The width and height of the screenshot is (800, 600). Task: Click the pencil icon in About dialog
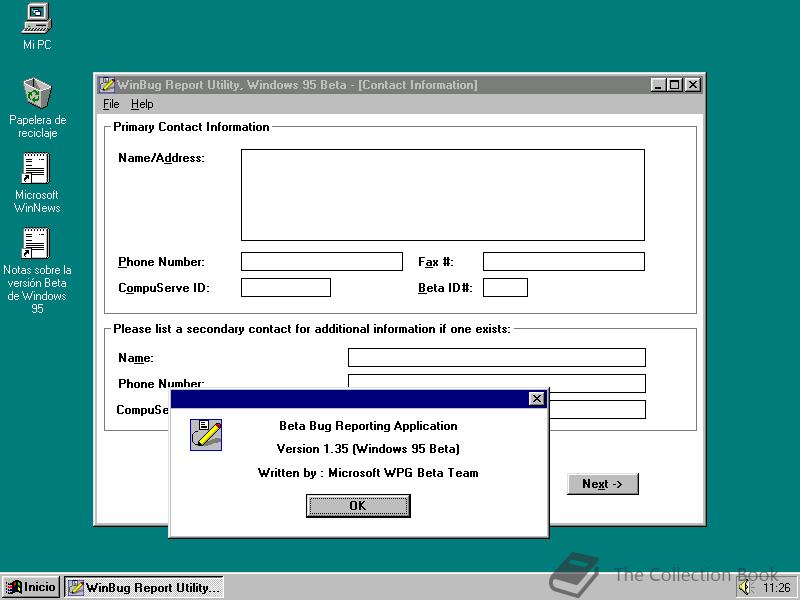(206, 435)
